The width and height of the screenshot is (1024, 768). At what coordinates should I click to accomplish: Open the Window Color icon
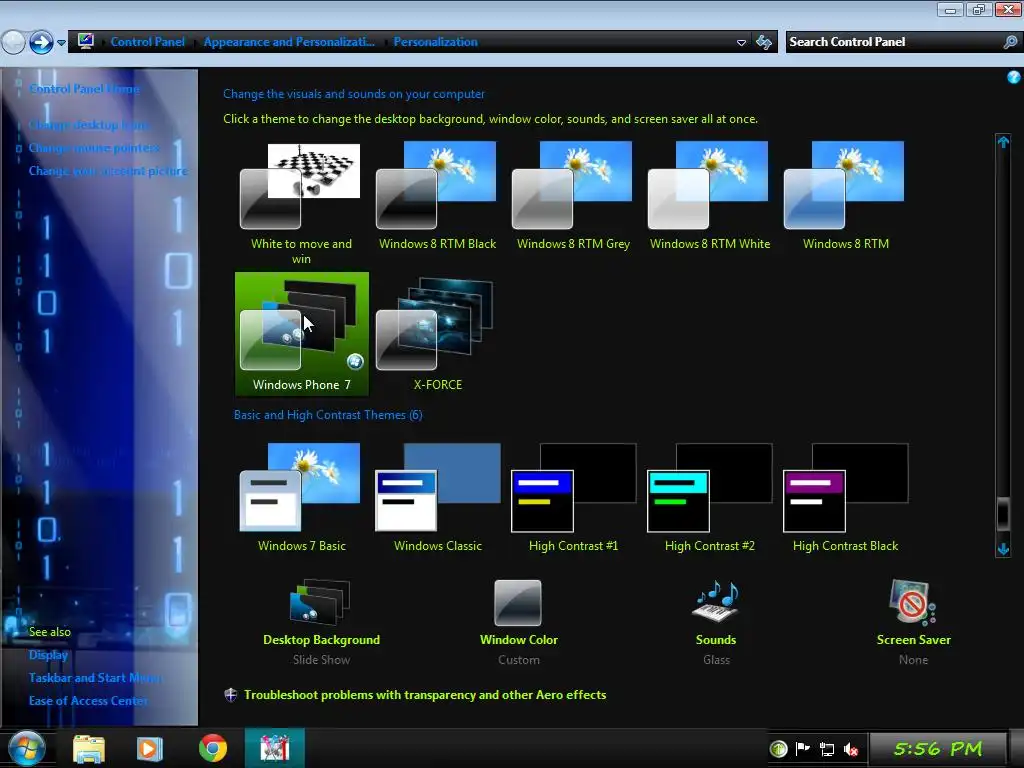518,603
